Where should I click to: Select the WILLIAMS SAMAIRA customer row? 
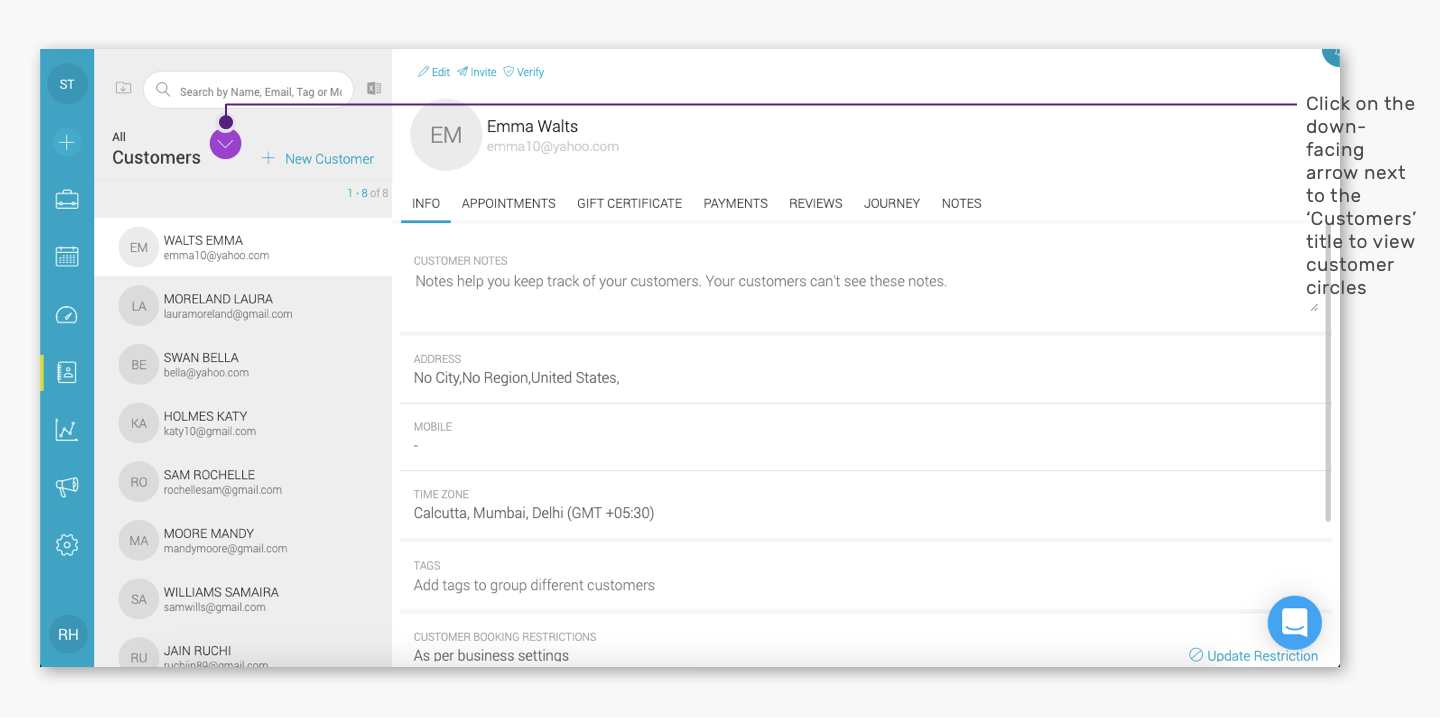[243, 599]
